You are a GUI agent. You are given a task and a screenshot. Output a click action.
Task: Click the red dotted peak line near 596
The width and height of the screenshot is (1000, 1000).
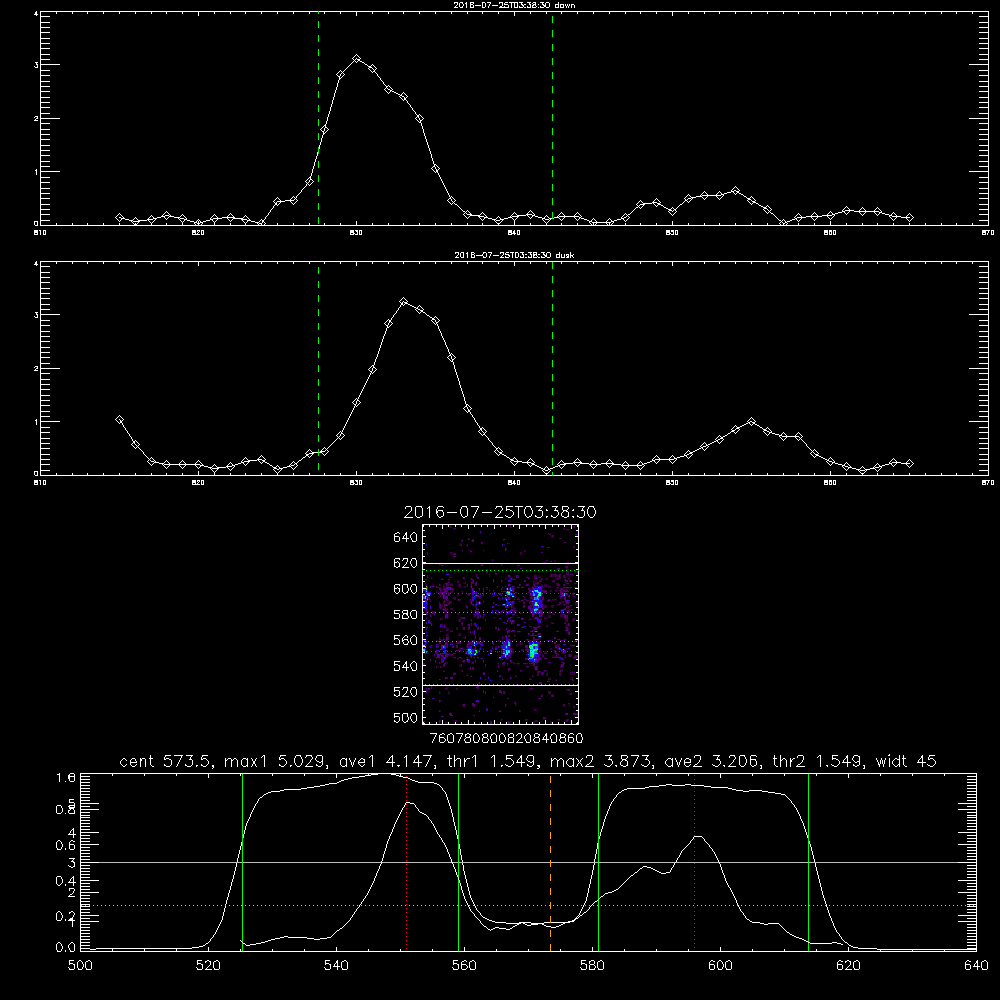[694, 862]
